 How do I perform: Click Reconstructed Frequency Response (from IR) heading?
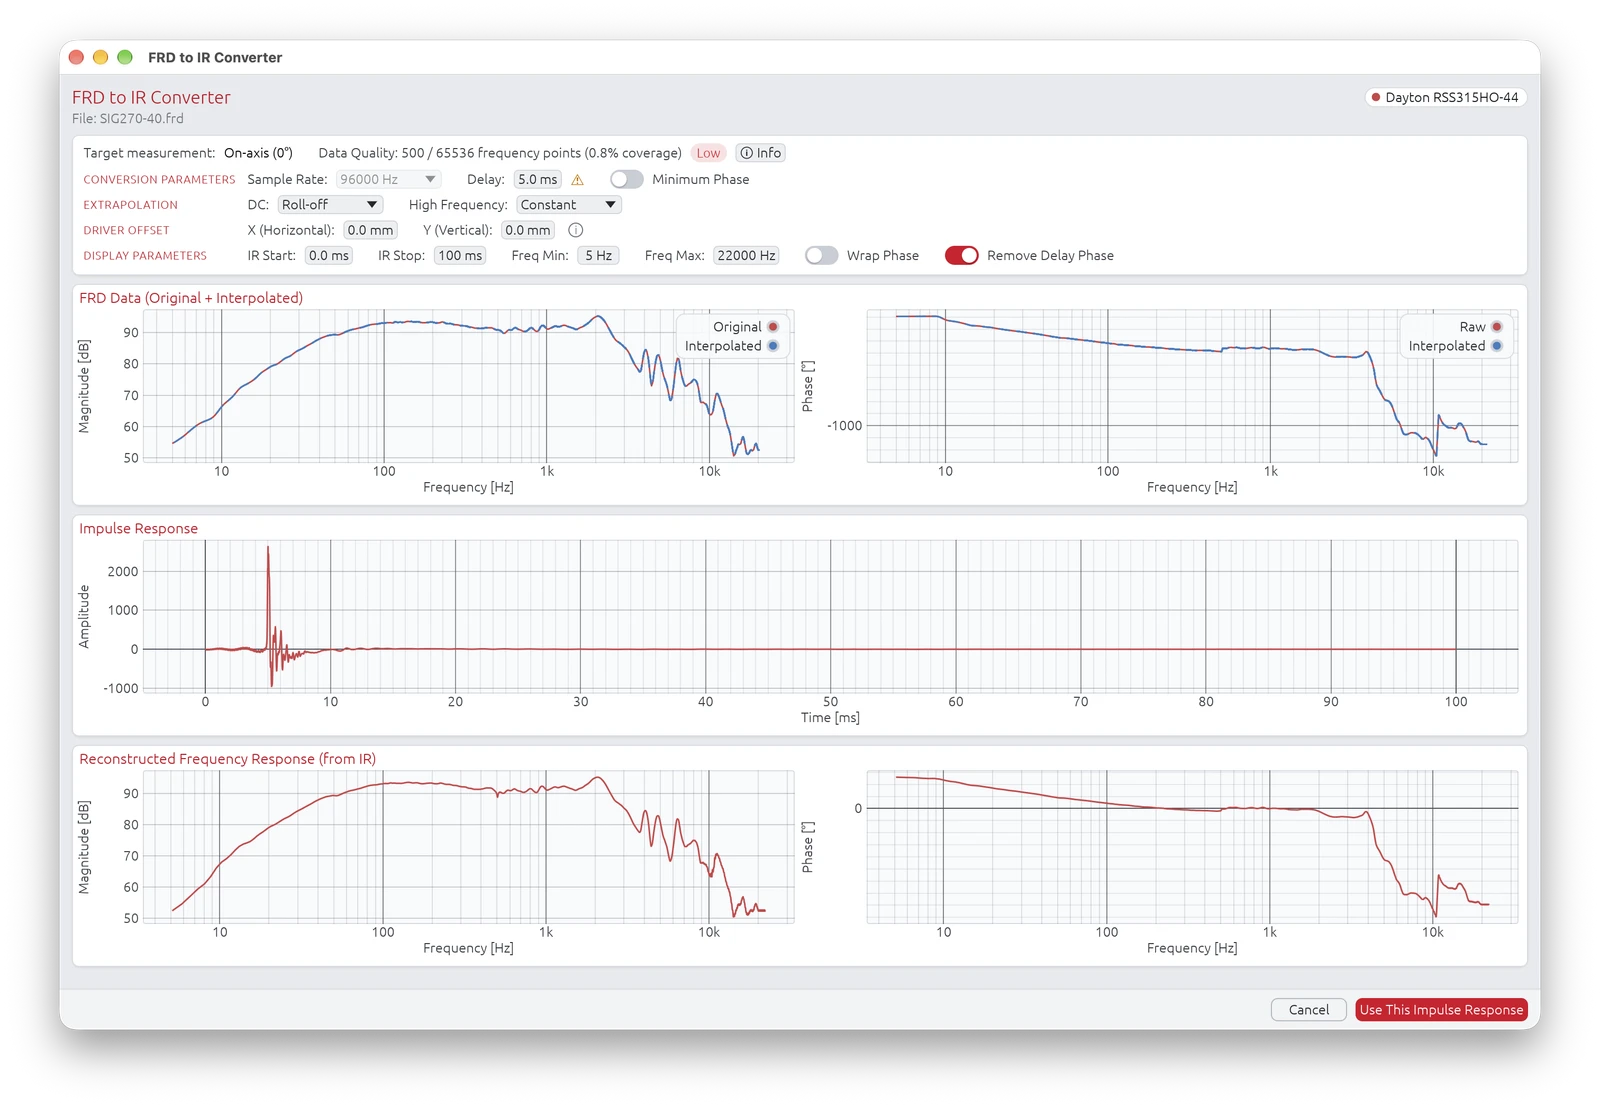pyautogui.click(x=228, y=759)
